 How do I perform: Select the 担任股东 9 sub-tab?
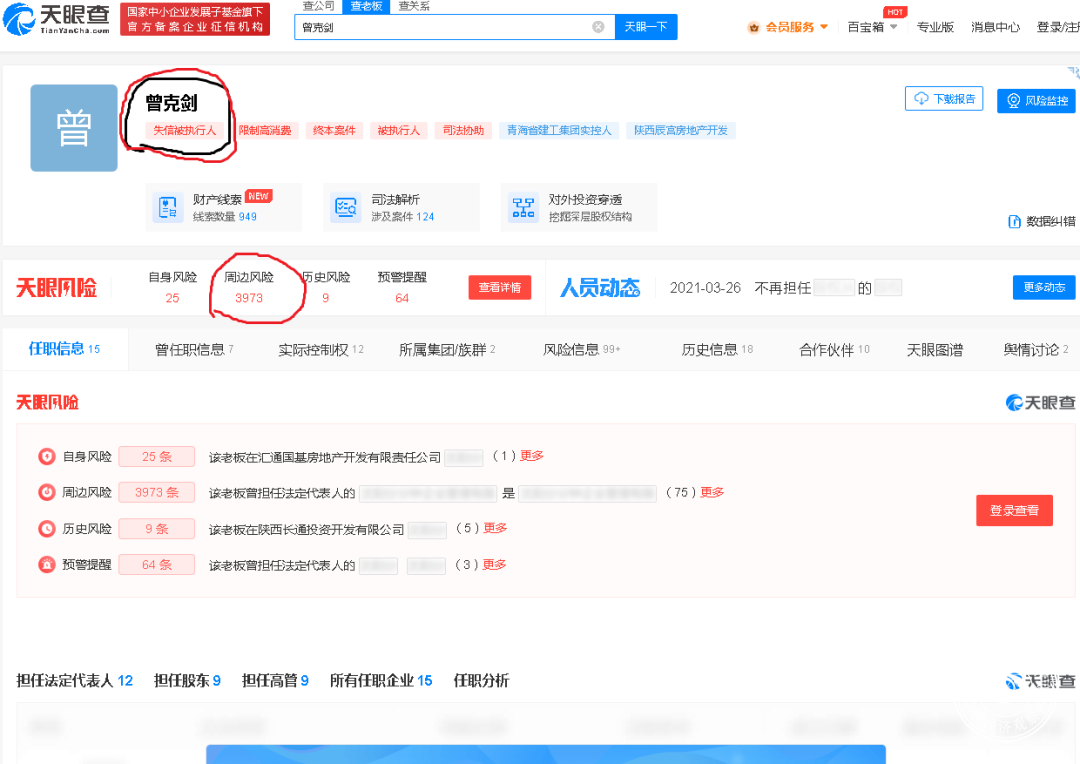(x=187, y=681)
